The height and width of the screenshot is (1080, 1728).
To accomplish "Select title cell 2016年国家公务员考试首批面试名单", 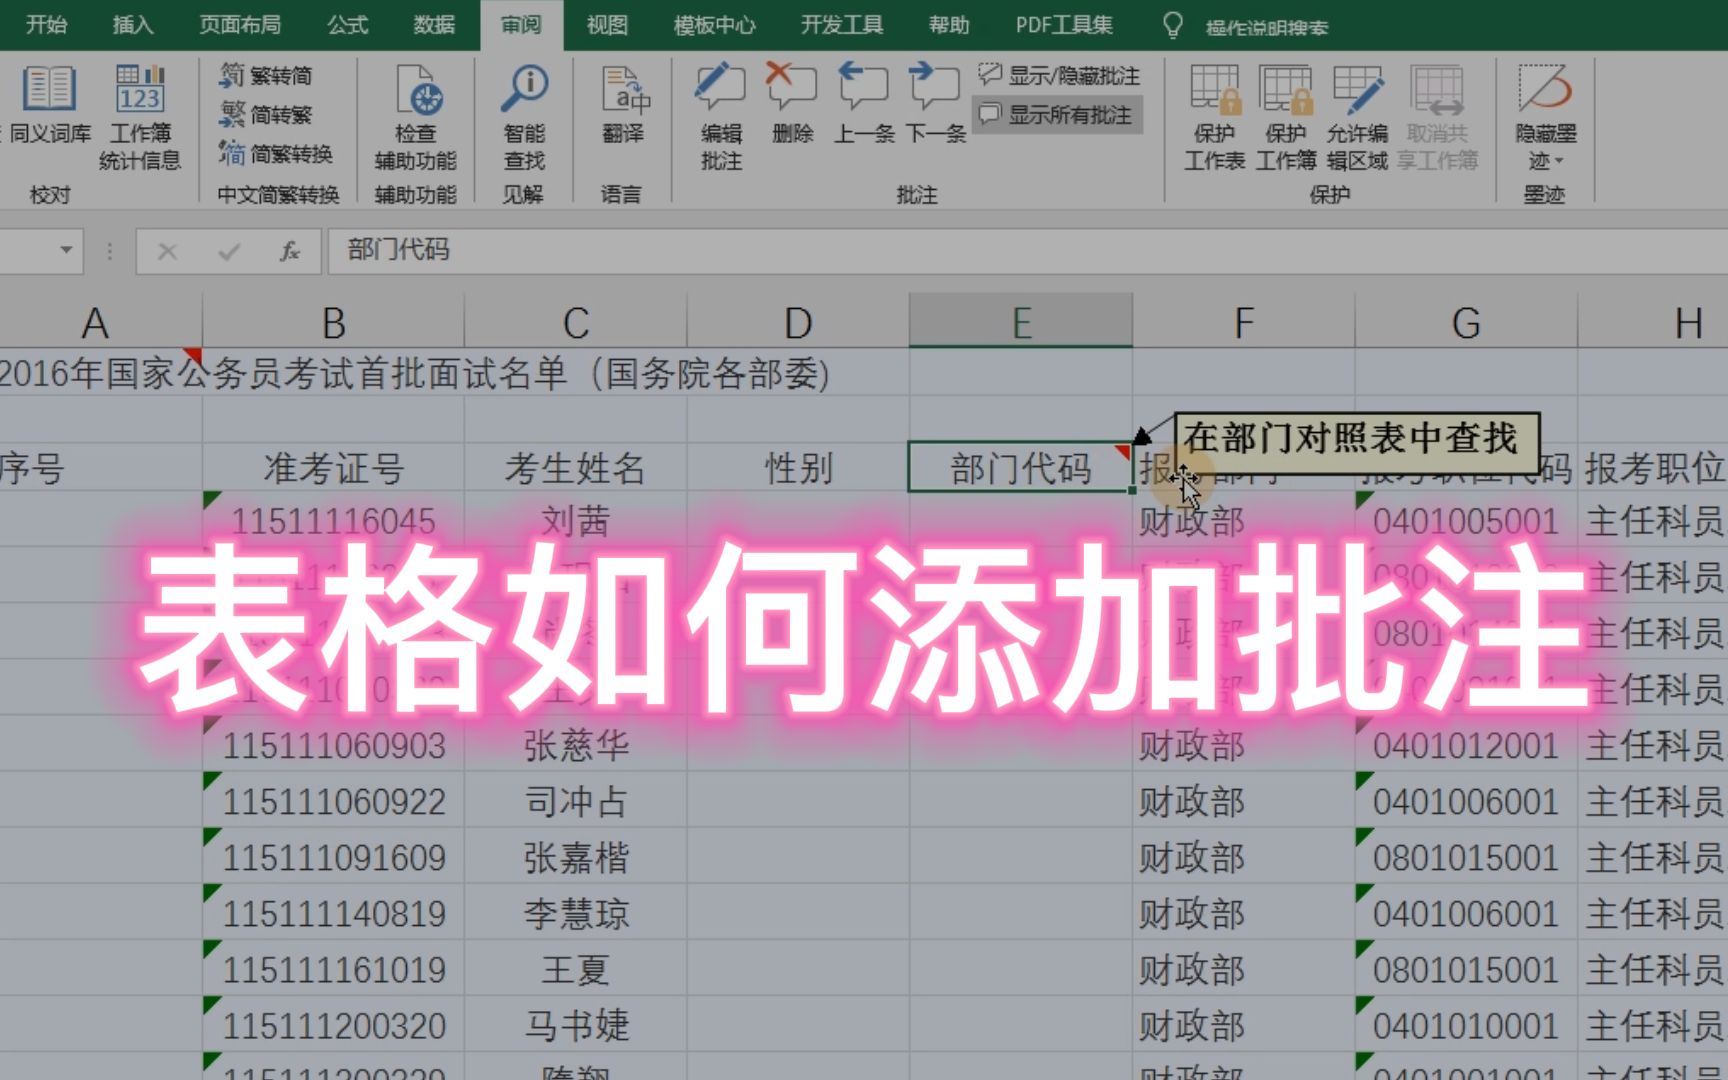I will 415,374.
